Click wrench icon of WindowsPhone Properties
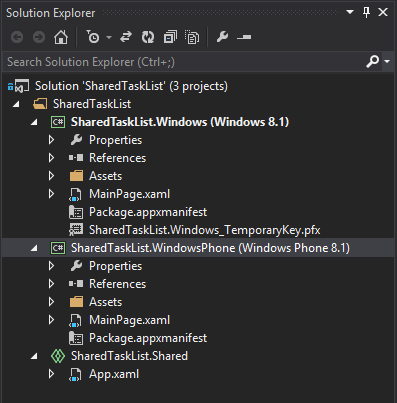The image size is (397, 403). [x=76, y=266]
